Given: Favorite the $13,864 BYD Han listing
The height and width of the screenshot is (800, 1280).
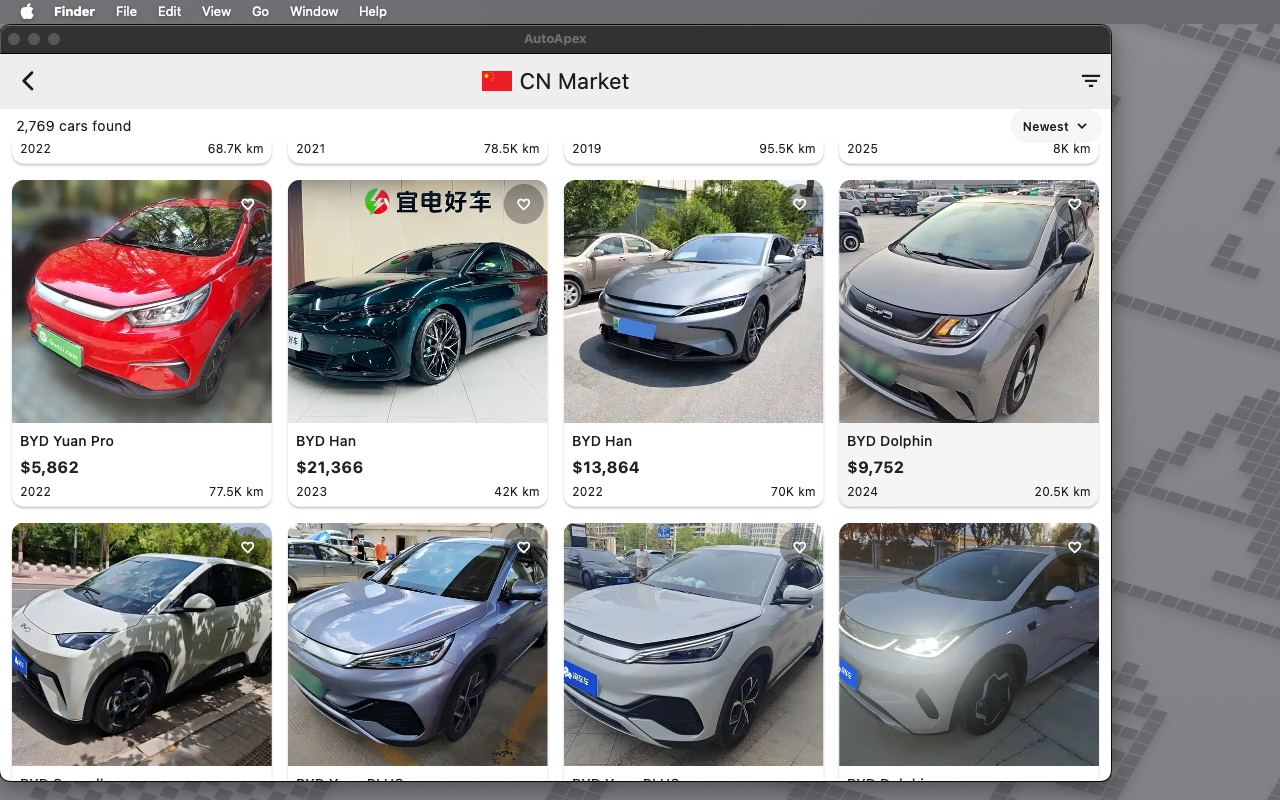Looking at the screenshot, I should 800,204.
